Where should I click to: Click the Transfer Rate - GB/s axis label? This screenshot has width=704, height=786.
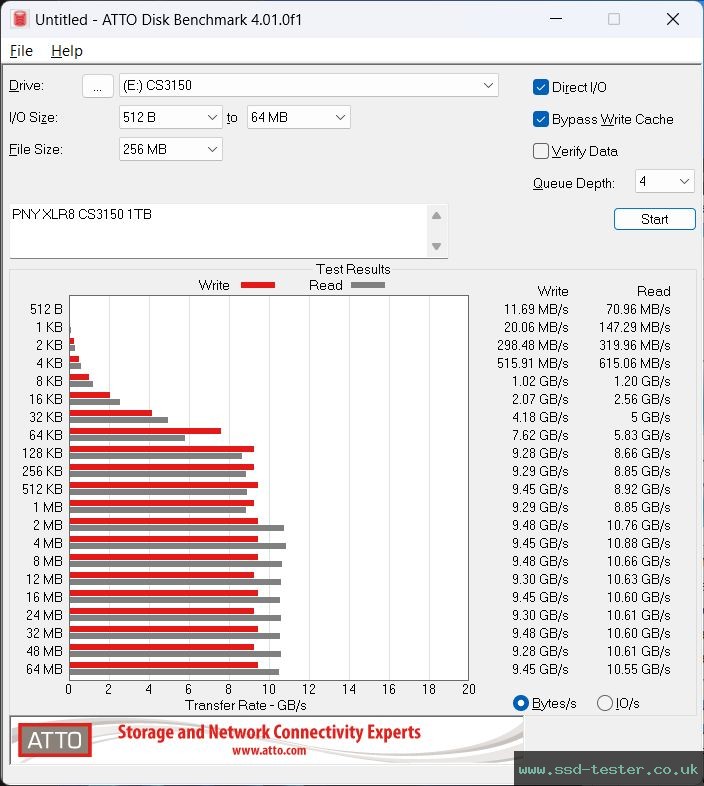pyautogui.click(x=246, y=705)
